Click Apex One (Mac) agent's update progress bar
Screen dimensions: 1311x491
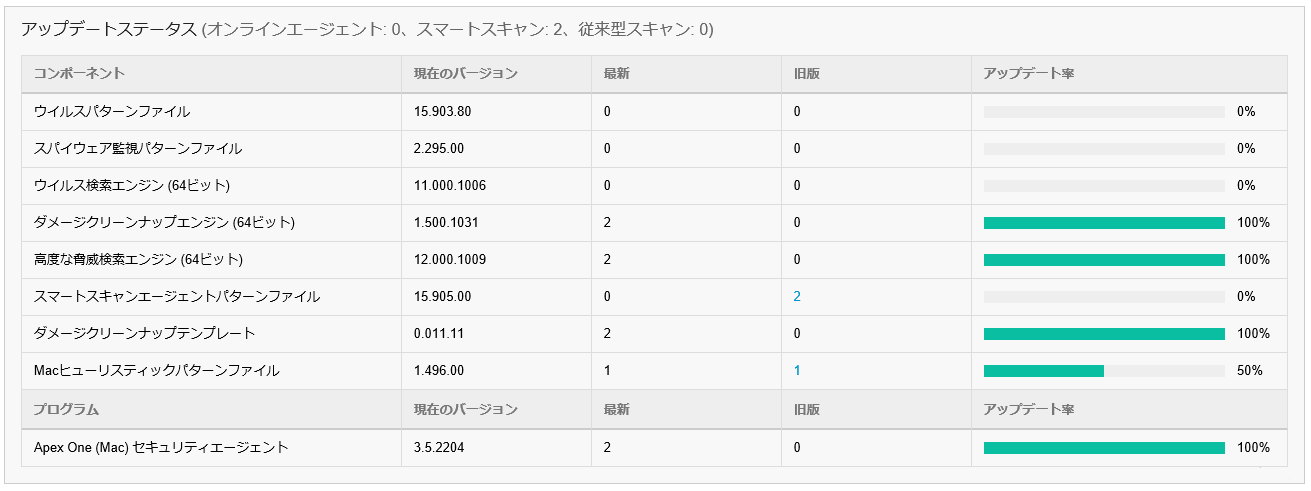(1104, 448)
